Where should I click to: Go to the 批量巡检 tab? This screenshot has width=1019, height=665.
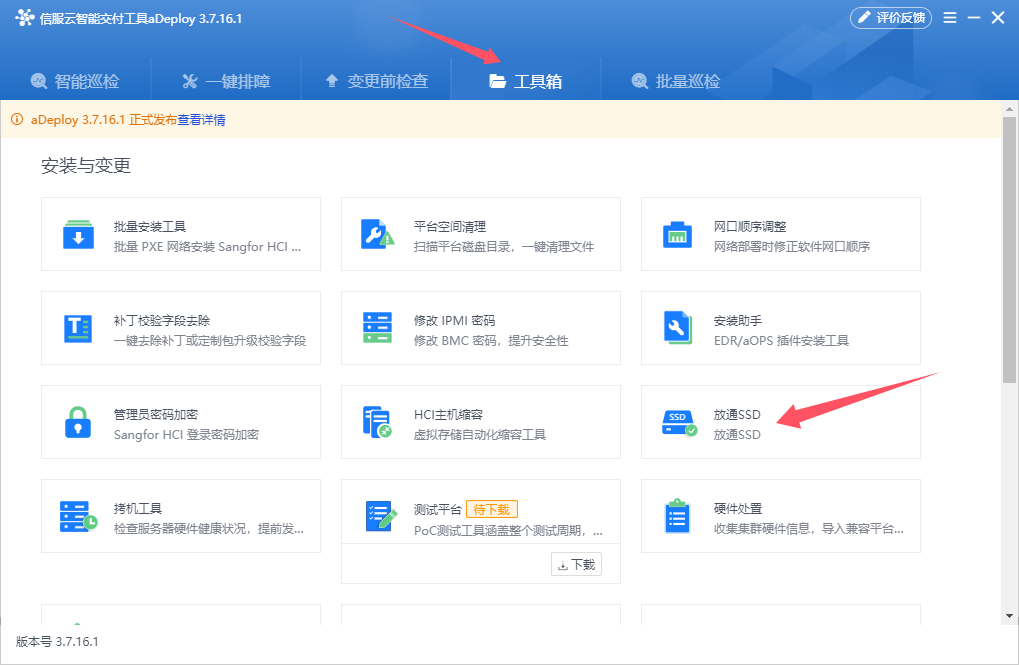(676, 81)
